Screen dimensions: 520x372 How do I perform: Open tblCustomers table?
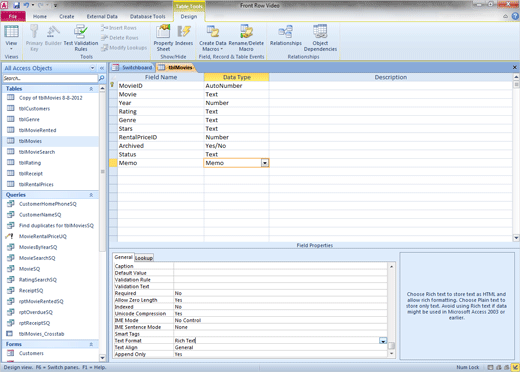coord(34,109)
